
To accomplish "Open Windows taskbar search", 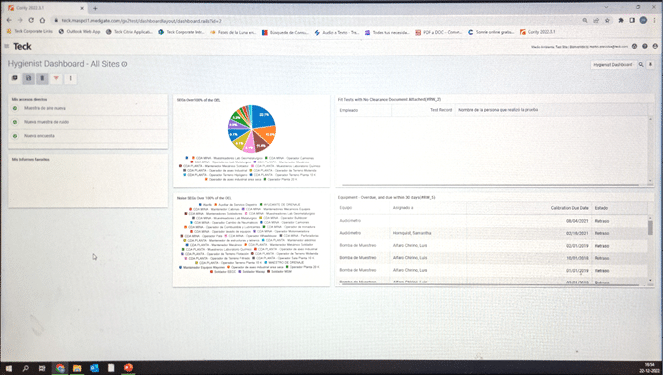I will (x=25, y=368).
